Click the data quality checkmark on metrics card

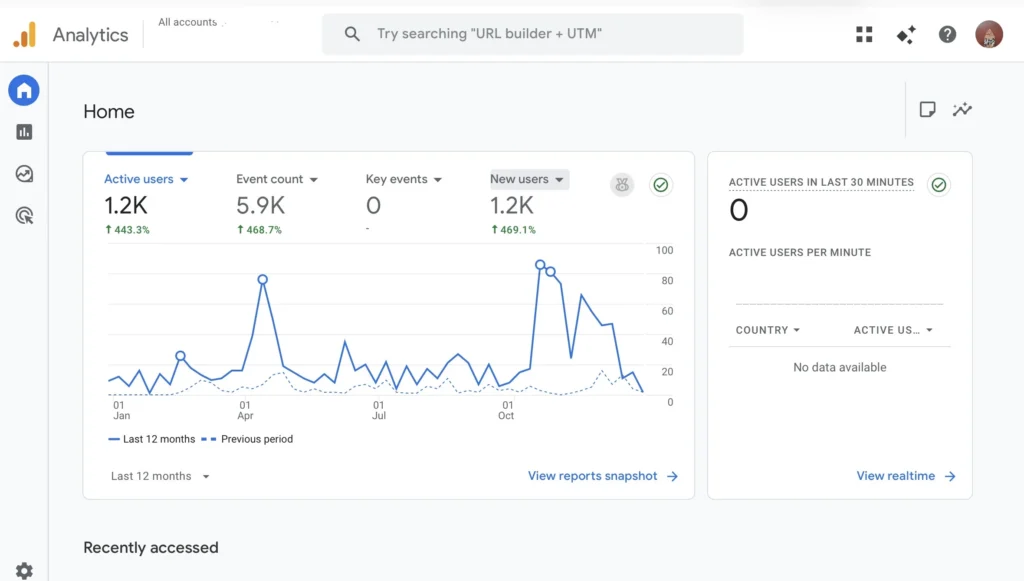661,185
